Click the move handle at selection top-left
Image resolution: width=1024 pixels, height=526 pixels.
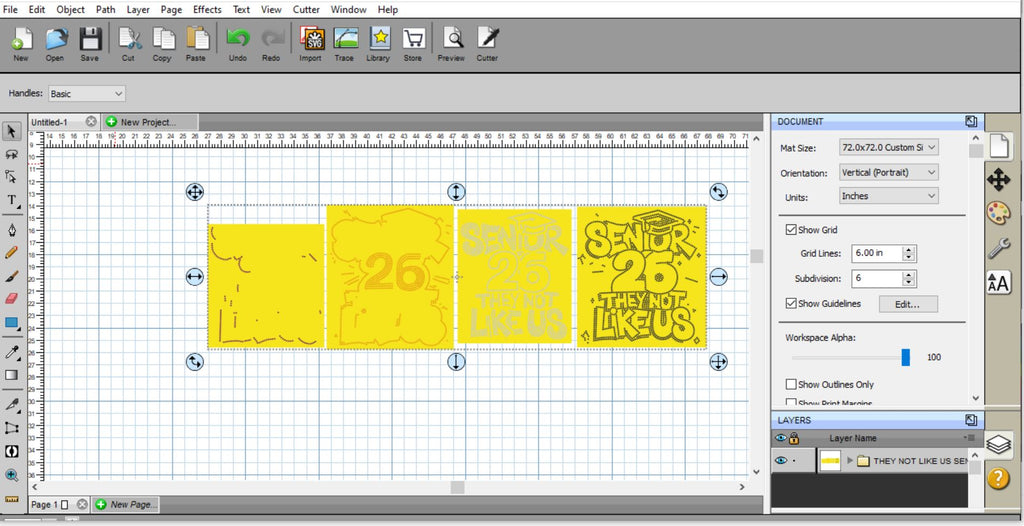[x=195, y=192]
